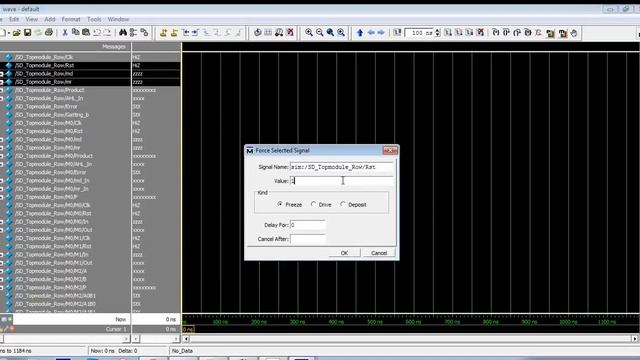Viewport: 640px width, 360px height.
Task: Break simulation red X icon after run icons
Action: pyautogui.click(x=480, y=33)
